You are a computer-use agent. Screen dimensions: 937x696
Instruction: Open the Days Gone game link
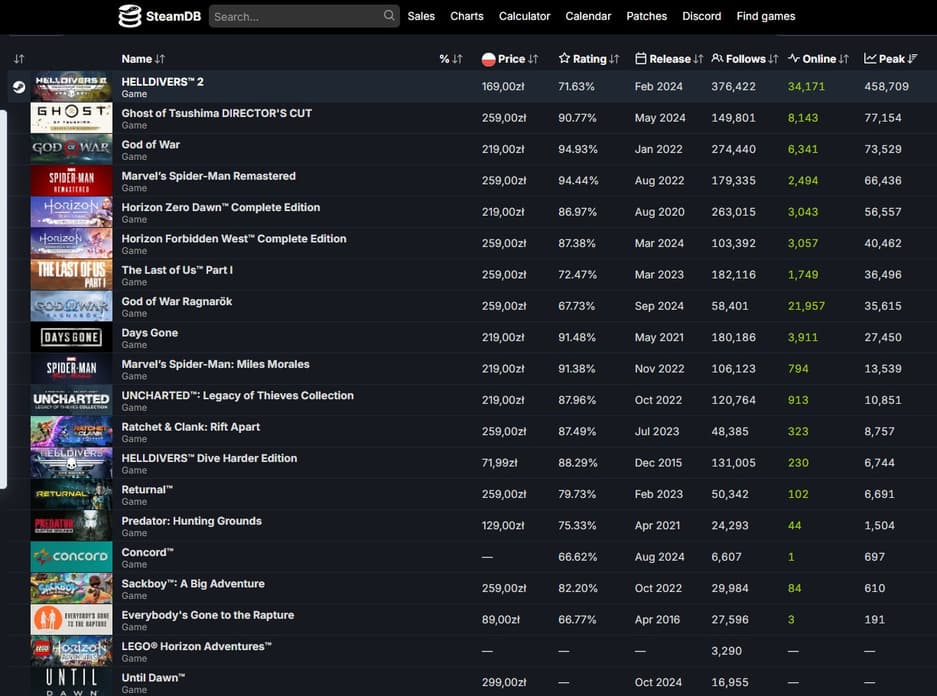click(149, 333)
